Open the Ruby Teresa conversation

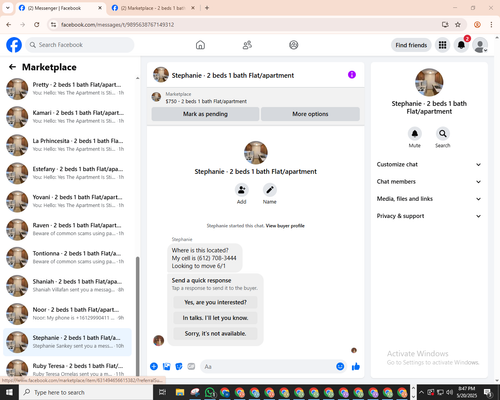pyautogui.click(x=68, y=368)
